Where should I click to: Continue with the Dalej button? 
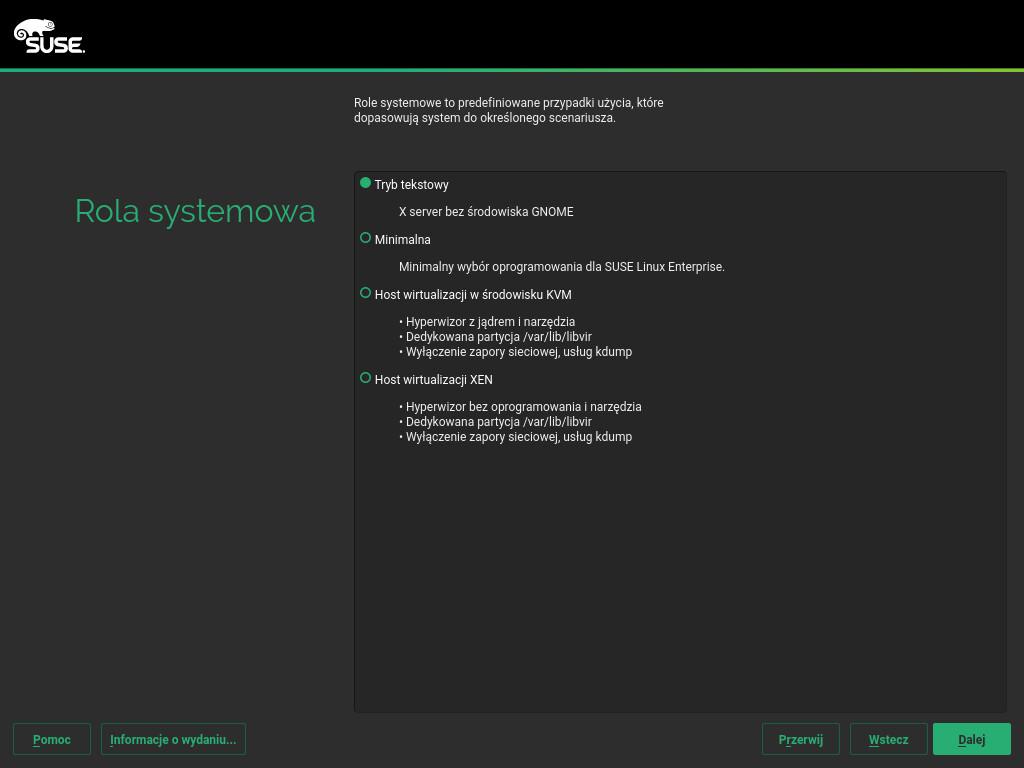coord(972,739)
